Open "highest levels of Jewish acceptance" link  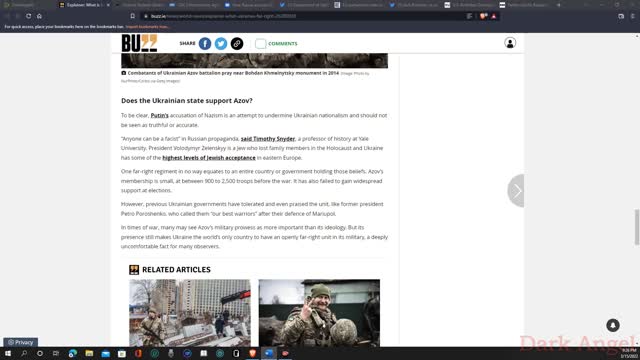click(x=209, y=158)
